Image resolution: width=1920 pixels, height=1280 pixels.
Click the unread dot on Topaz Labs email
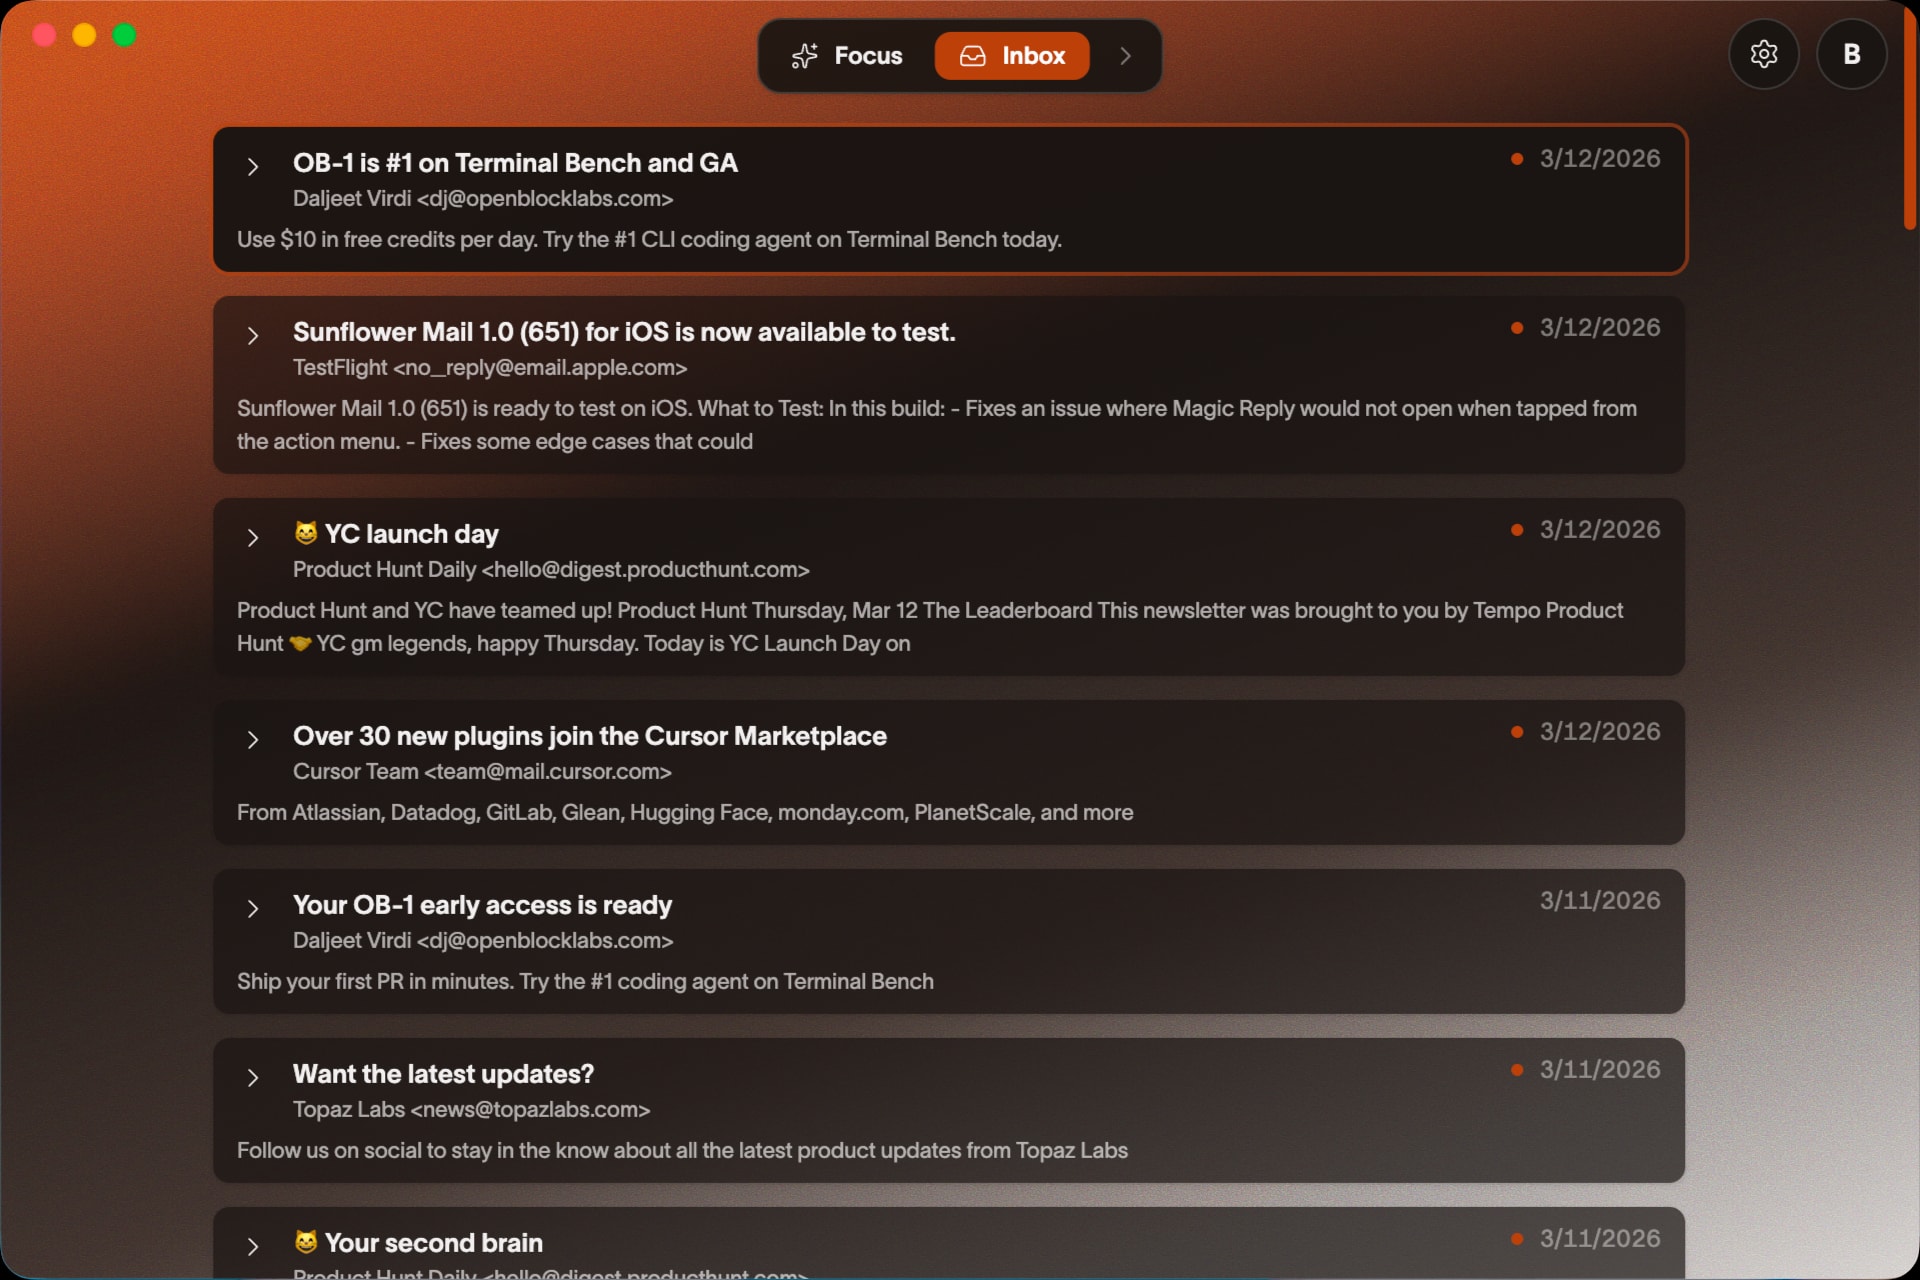point(1517,1070)
